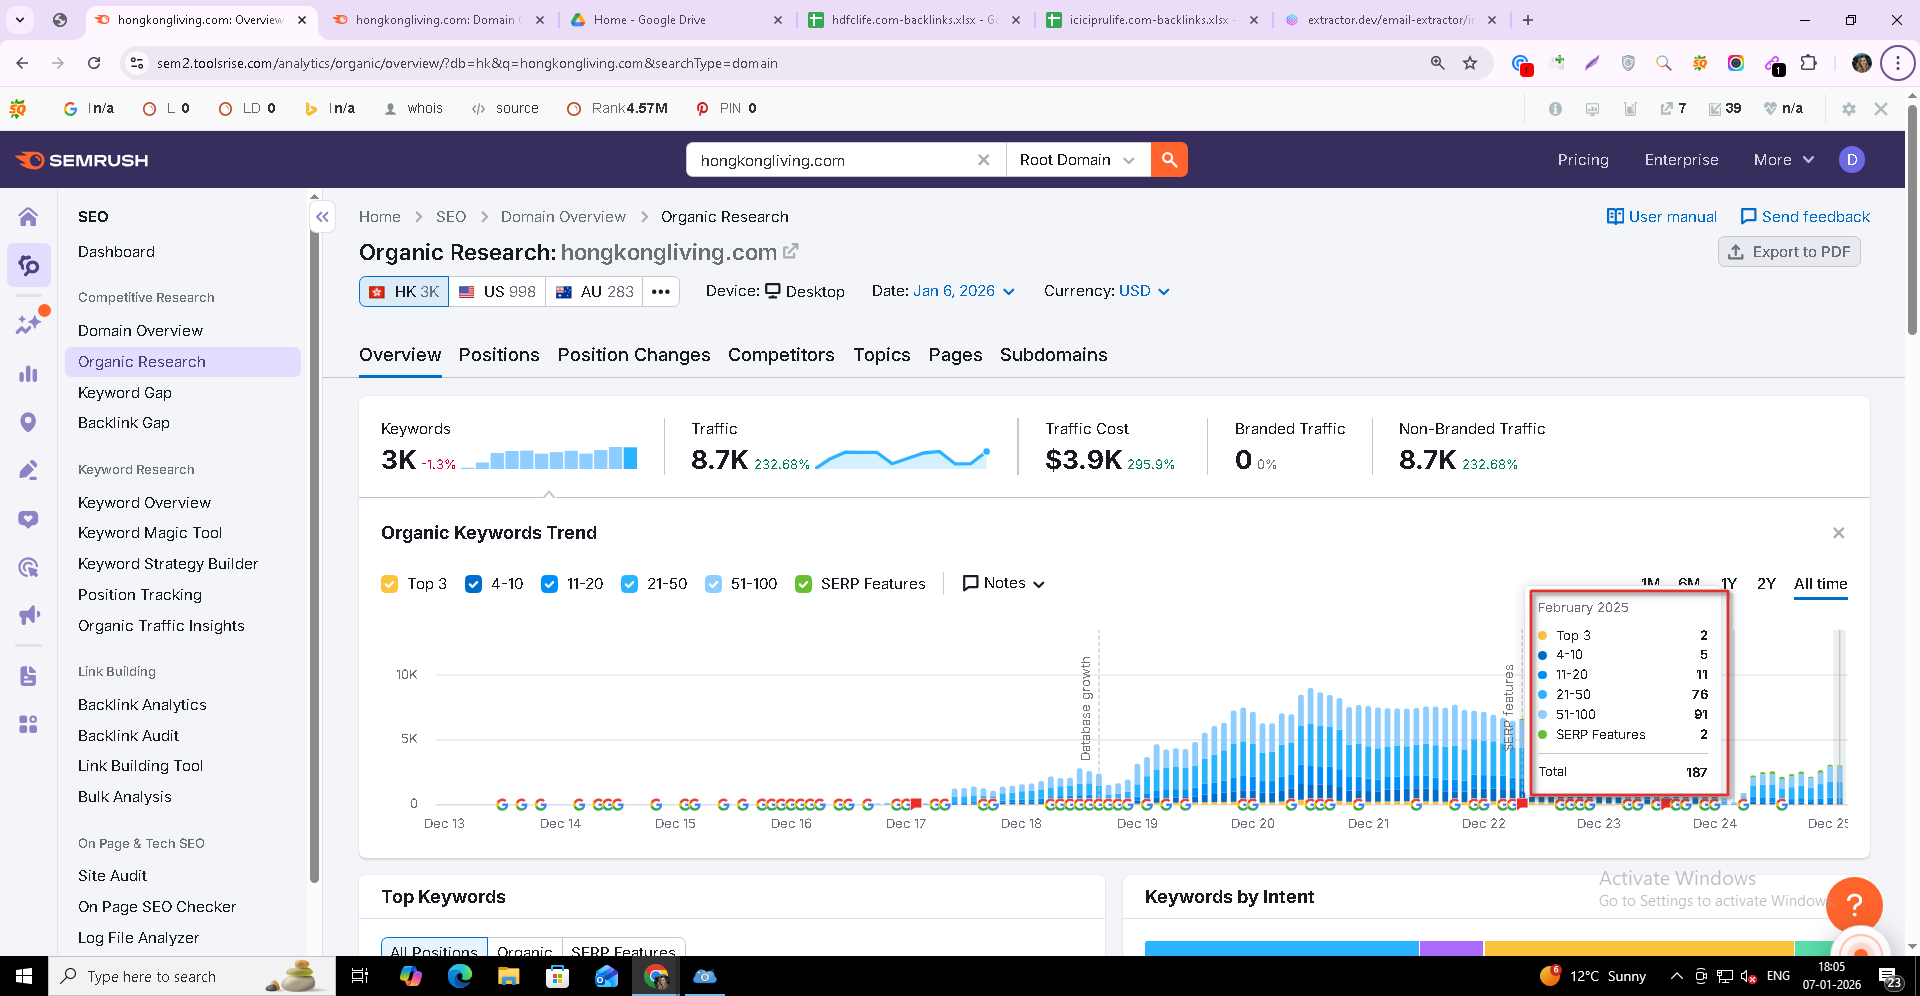Bookmark this page with star icon
Screen dimensions: 1920x996
(x=1470, y=63)
